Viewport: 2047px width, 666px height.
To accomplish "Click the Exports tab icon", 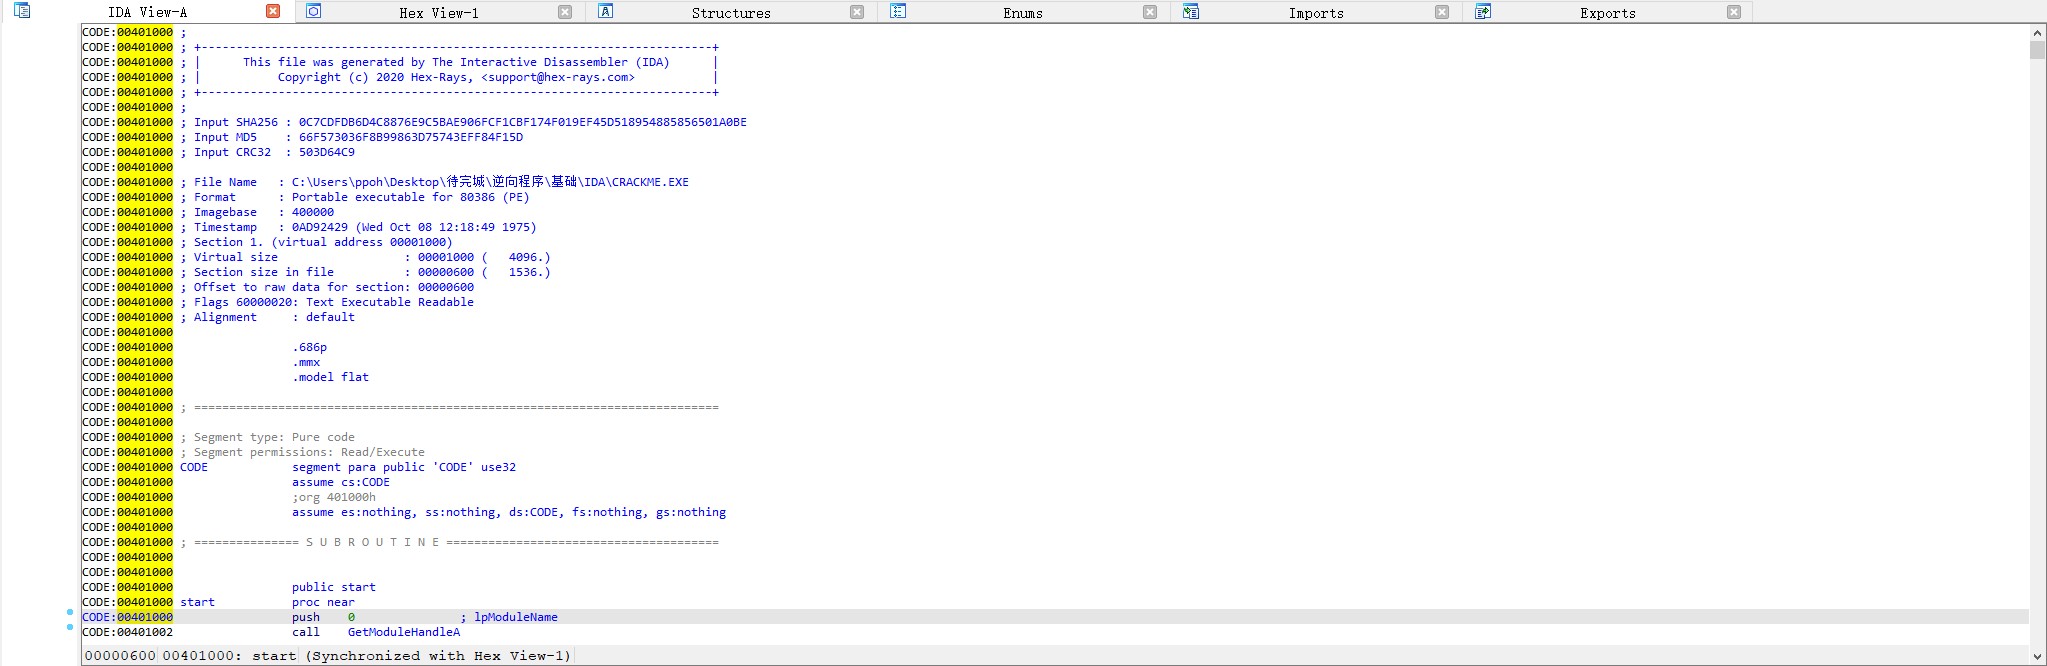I will pyautogui.click(x=1483, y=11).
